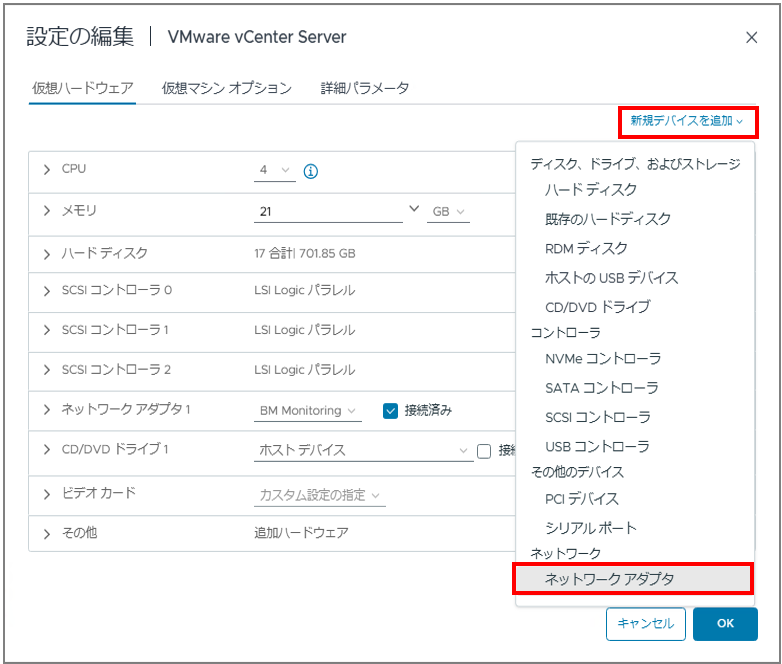Image resolution: width=782 pixels, height=664 pixels.
Task: Expand SCSI コントローラ 0 row
Action: coord(47,290)
